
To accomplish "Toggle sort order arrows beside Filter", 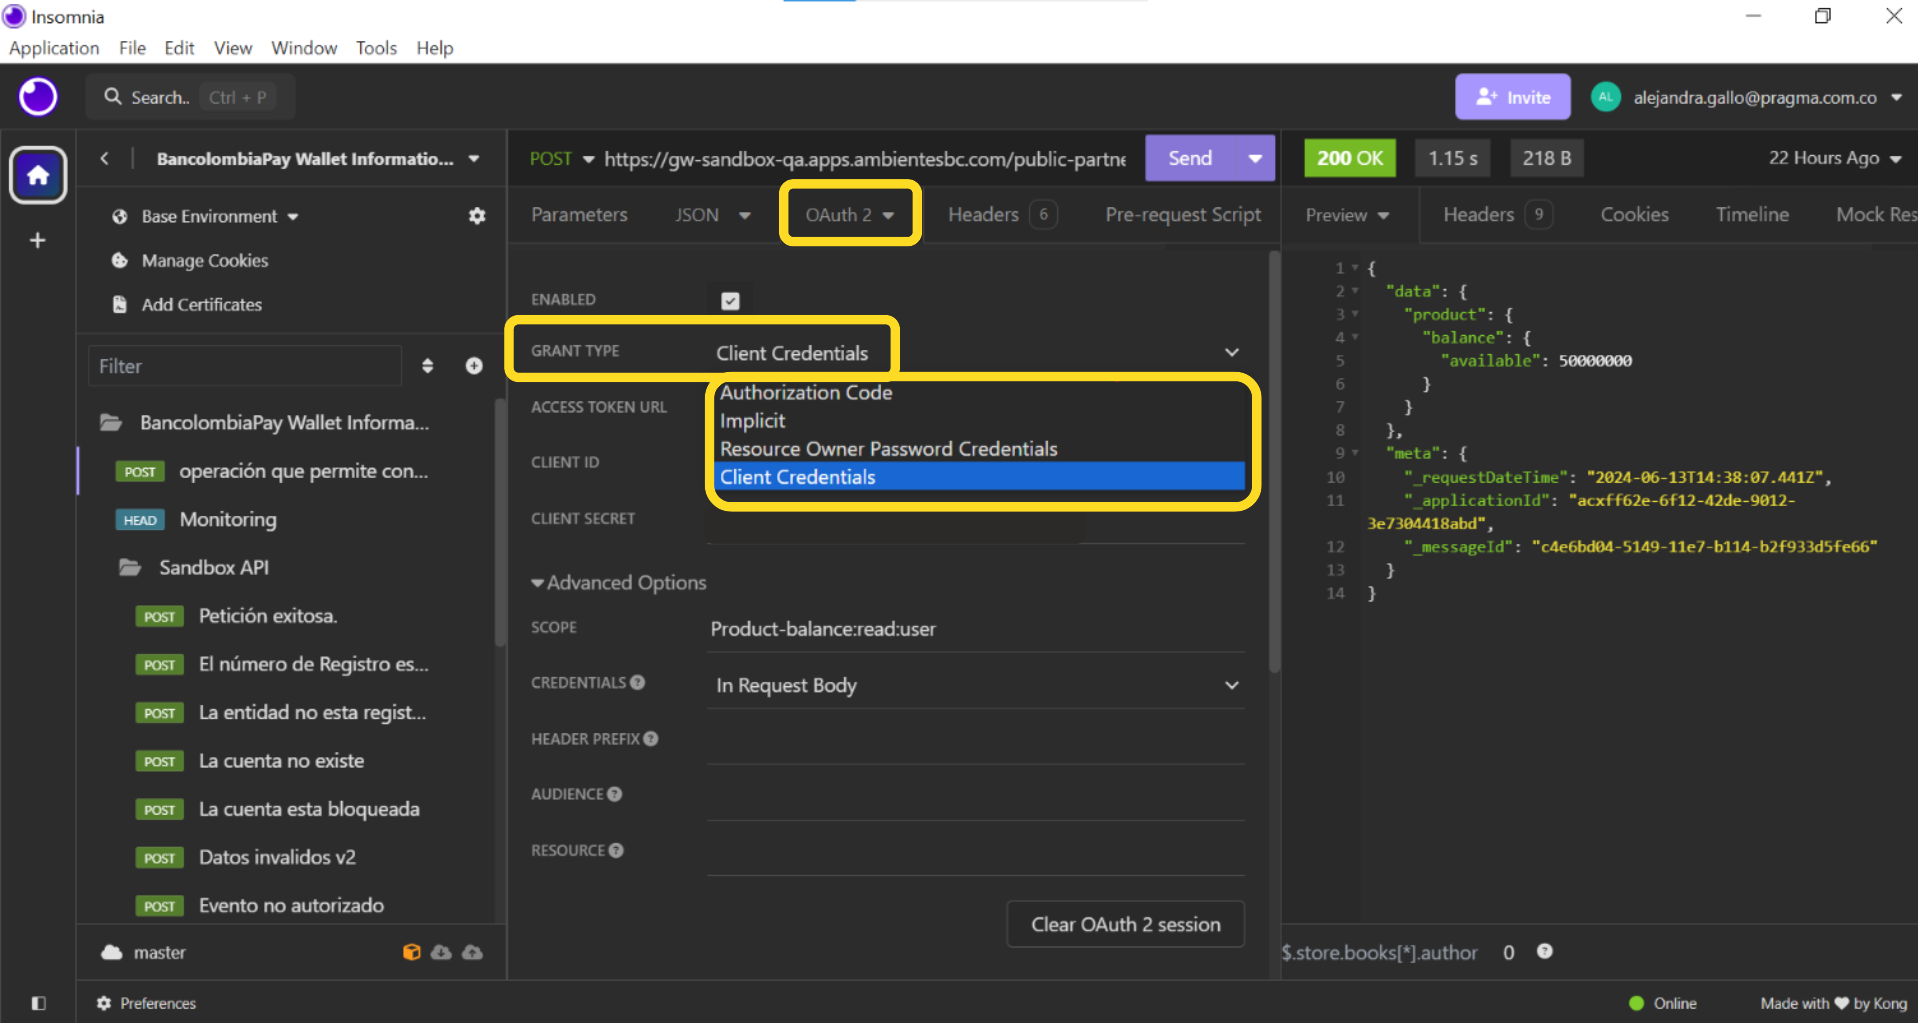I will [427, 366].
